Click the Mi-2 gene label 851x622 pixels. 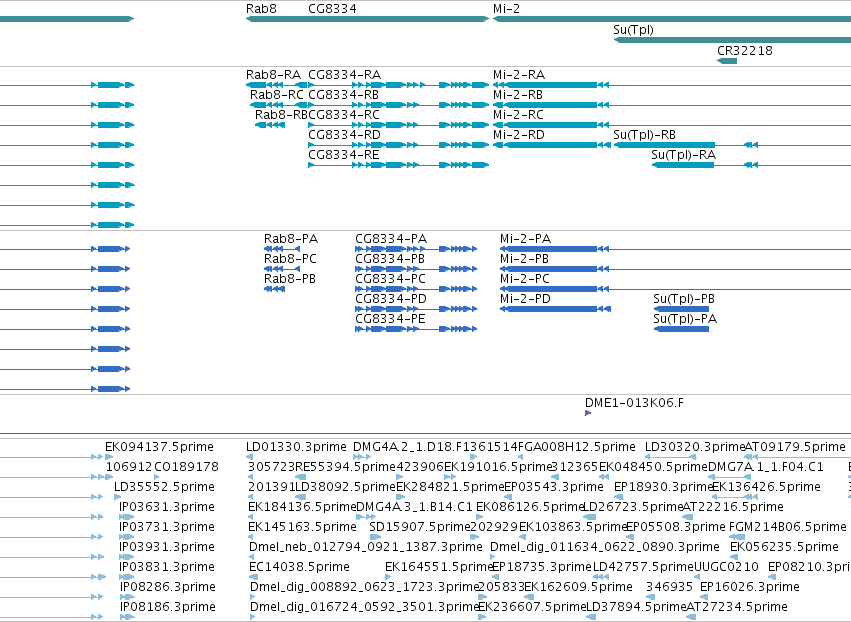(506, 9)
